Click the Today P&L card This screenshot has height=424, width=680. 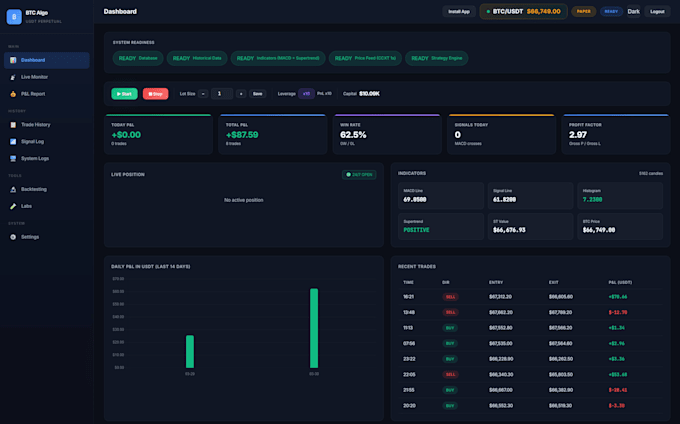[x=158, y=134]
